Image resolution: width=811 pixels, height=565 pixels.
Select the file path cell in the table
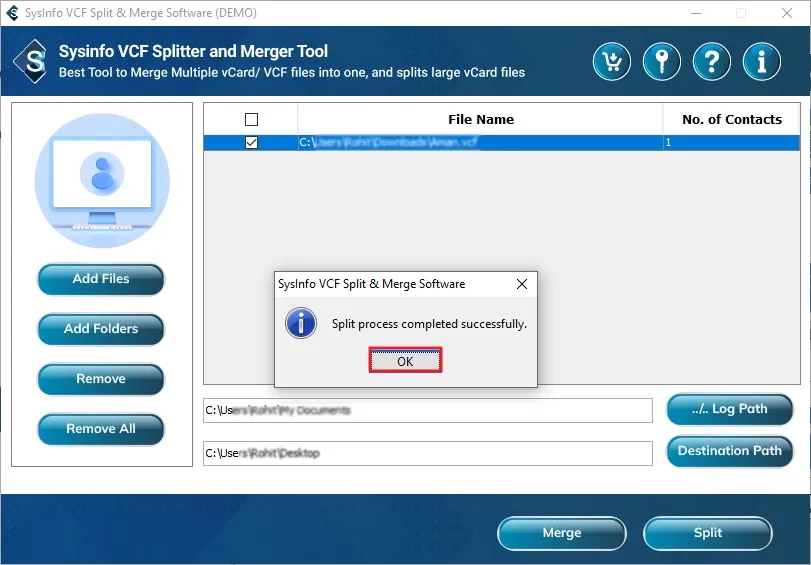480,142
